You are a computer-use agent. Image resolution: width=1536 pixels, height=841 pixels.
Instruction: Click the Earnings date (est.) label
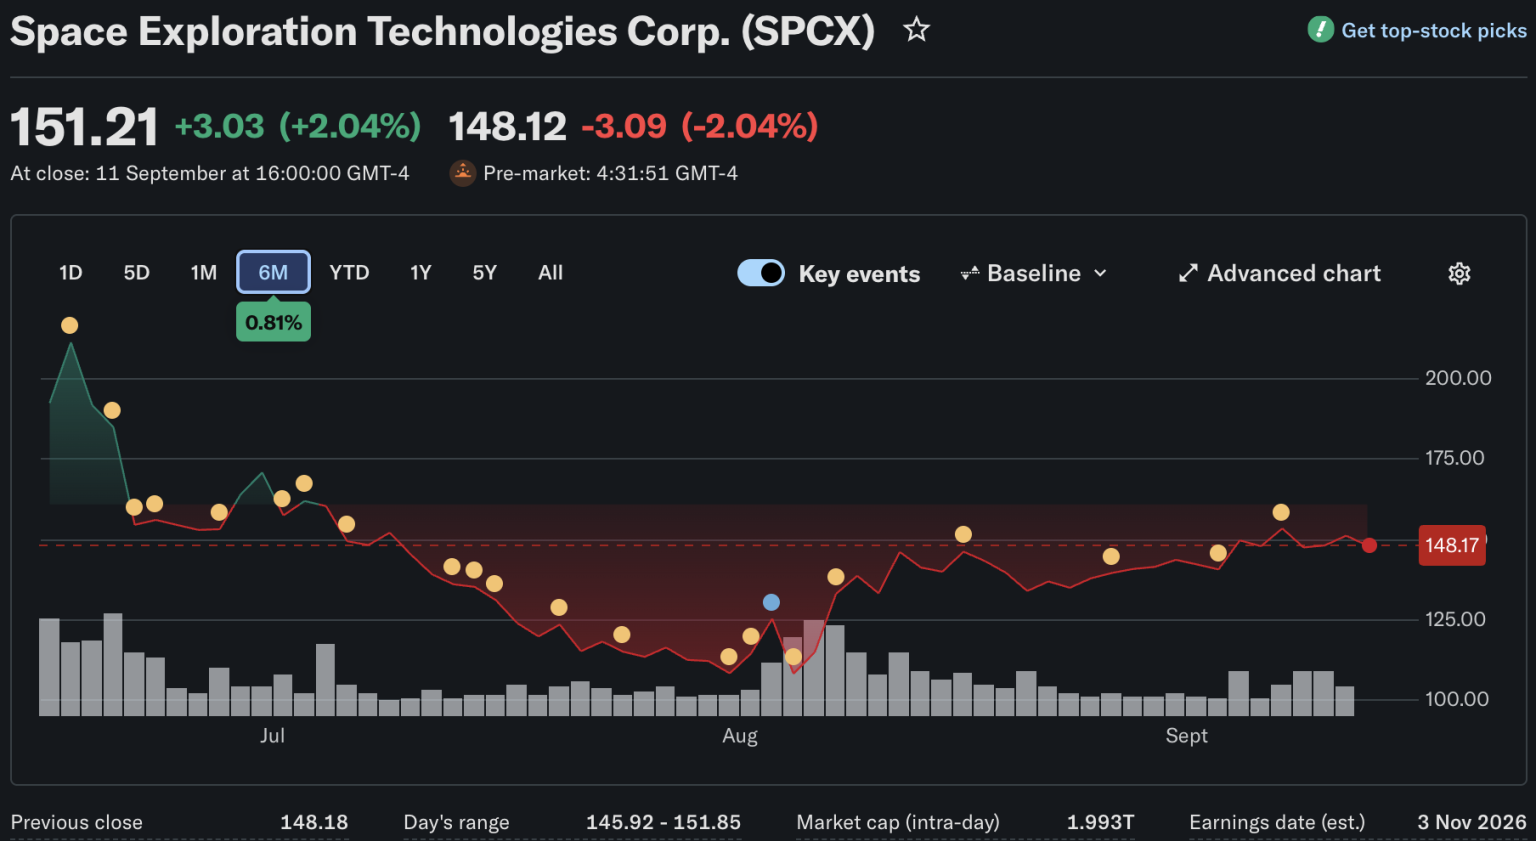[x=1277, y=822]
